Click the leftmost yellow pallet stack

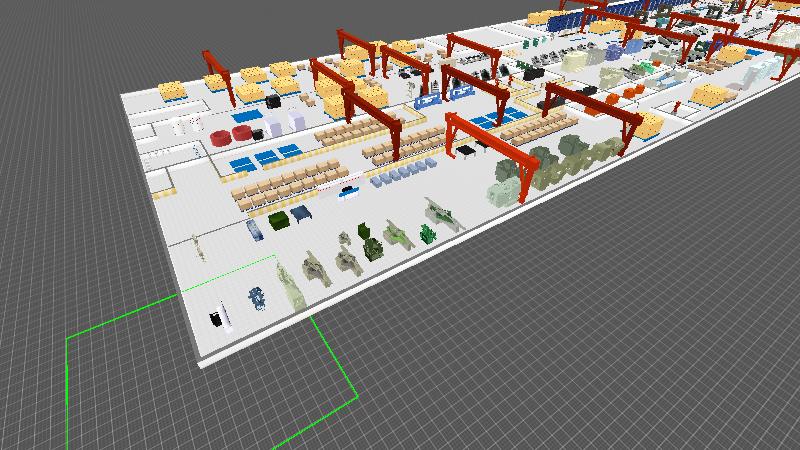coord(173,91)
